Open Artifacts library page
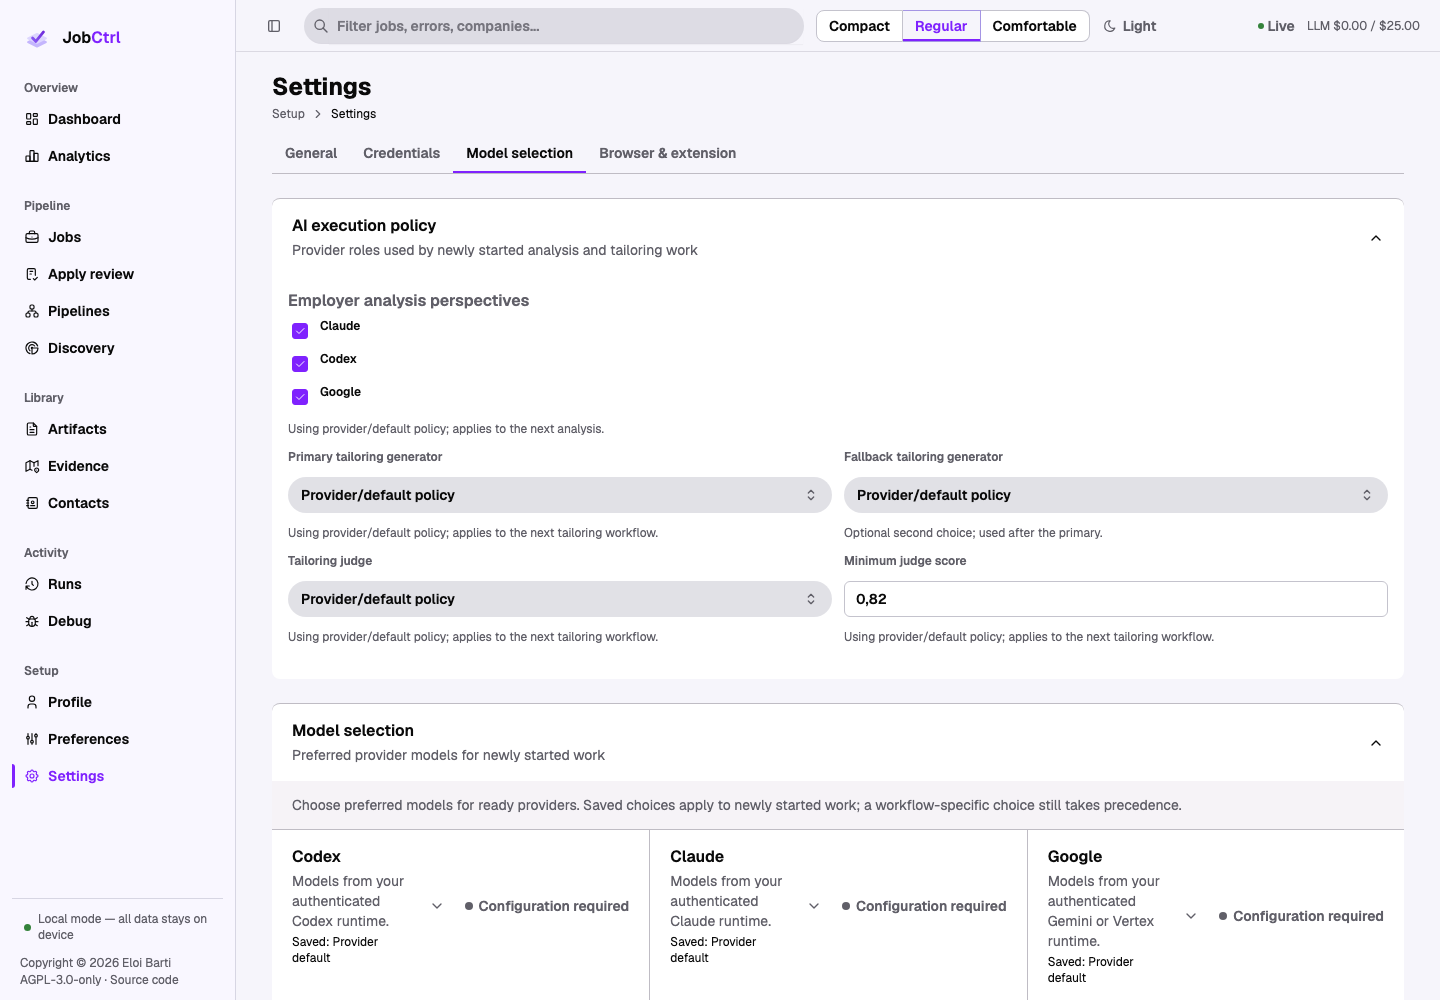The image size is (1440, 1000). click(x=118, y=429)
